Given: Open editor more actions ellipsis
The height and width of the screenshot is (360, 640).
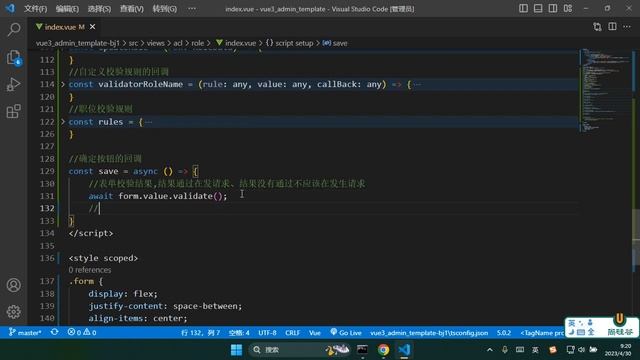Looking at the screenshot, I should pyautogui.click(x=627, y=27).
